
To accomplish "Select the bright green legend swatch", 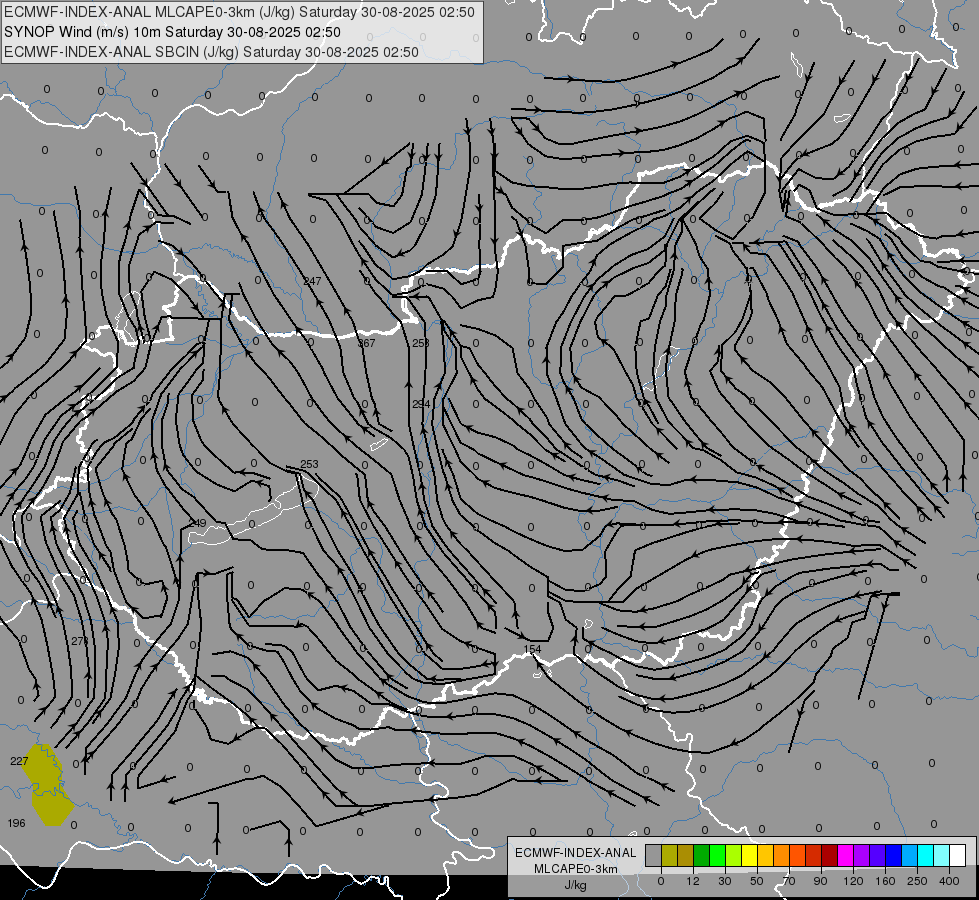I will (717, 855).
